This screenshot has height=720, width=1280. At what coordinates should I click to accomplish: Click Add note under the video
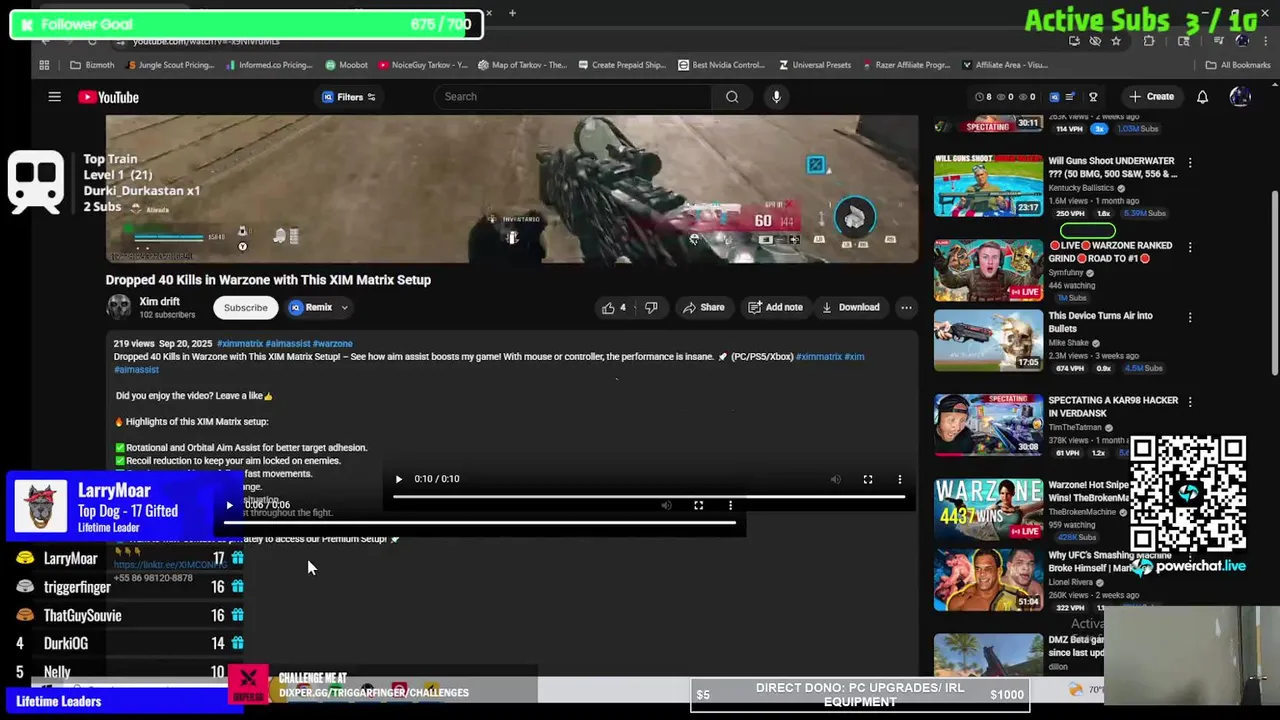coord(775,307)
